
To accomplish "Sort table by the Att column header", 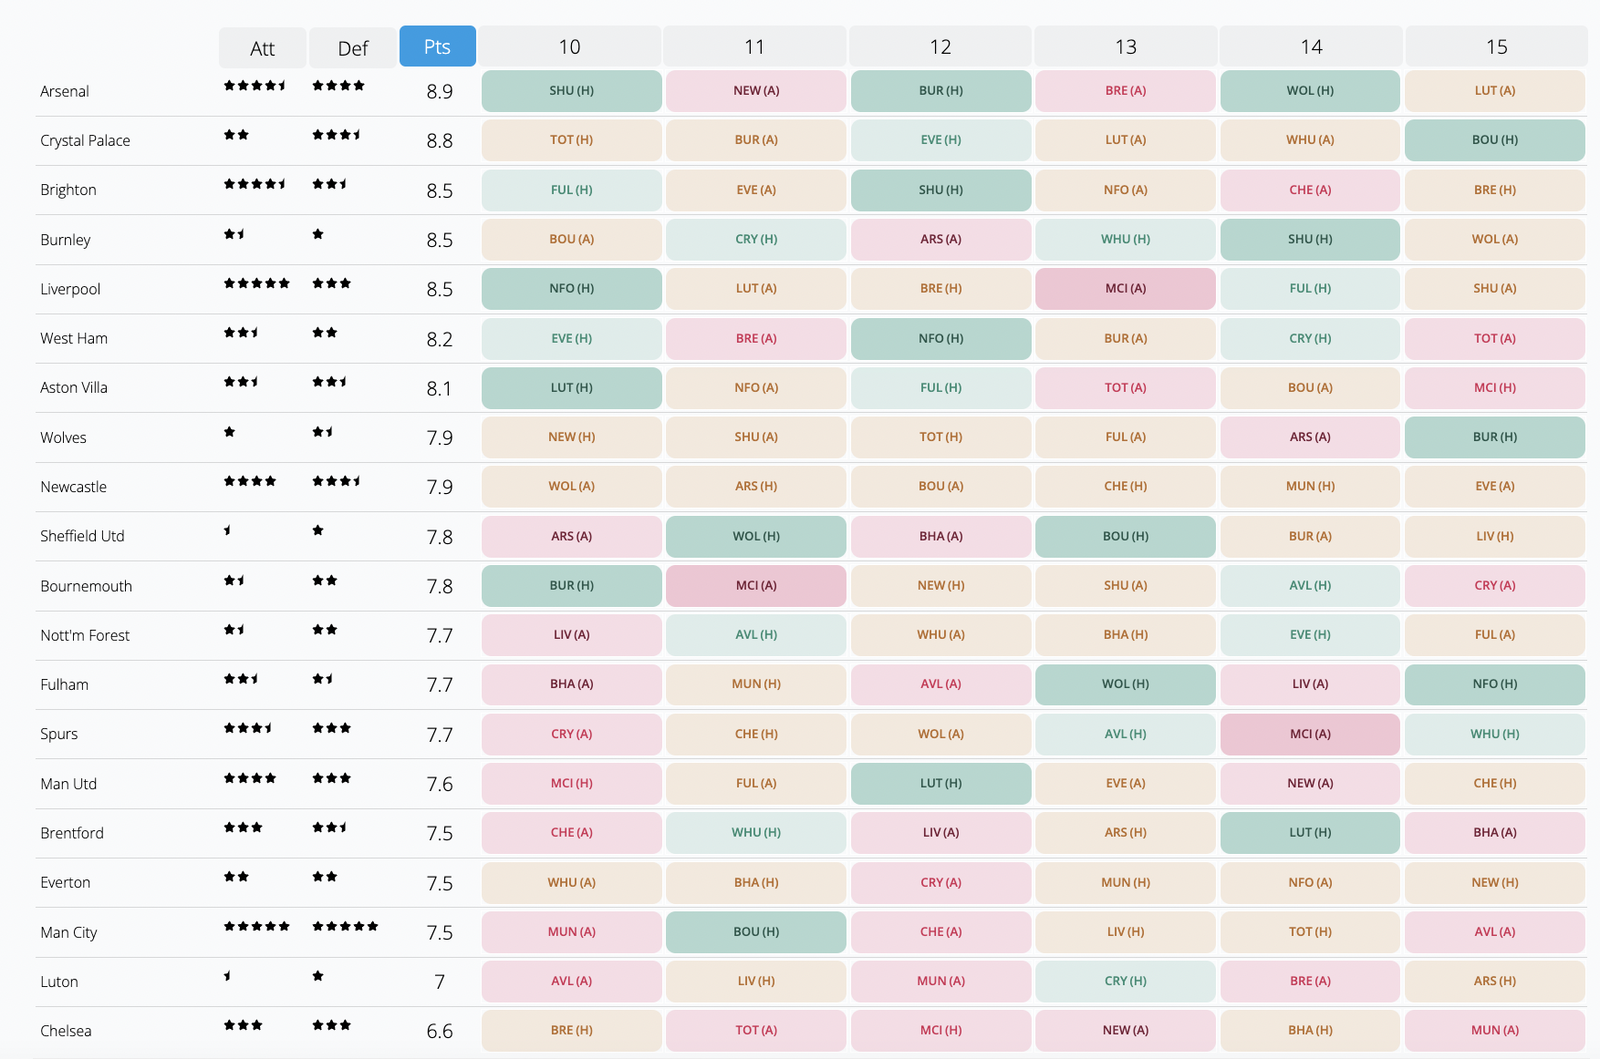I will (x=262, y=48).
